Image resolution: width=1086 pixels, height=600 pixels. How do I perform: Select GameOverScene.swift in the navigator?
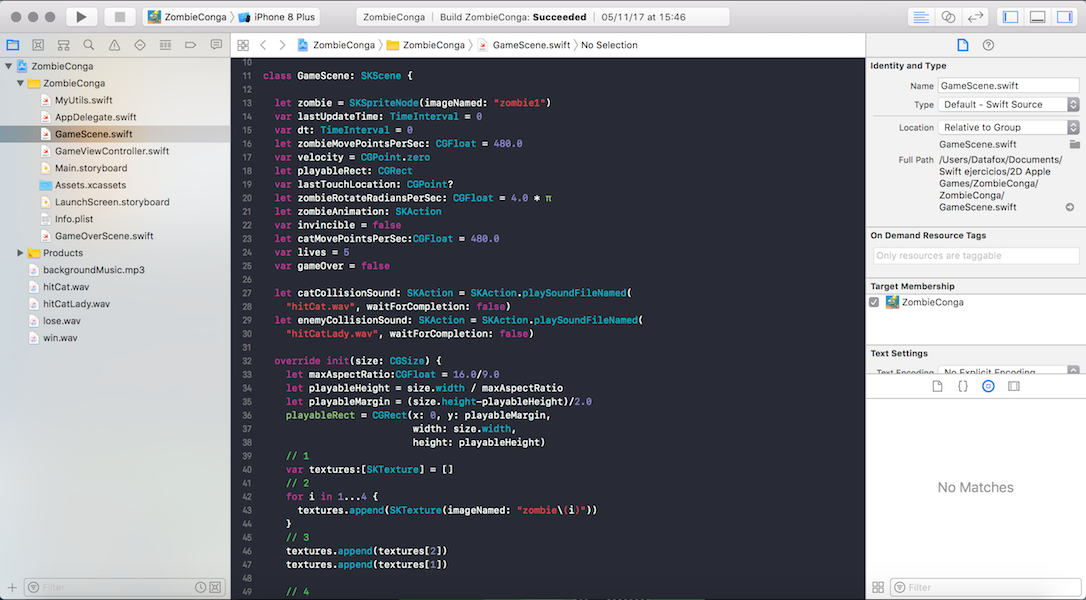(x=104, y=236)
